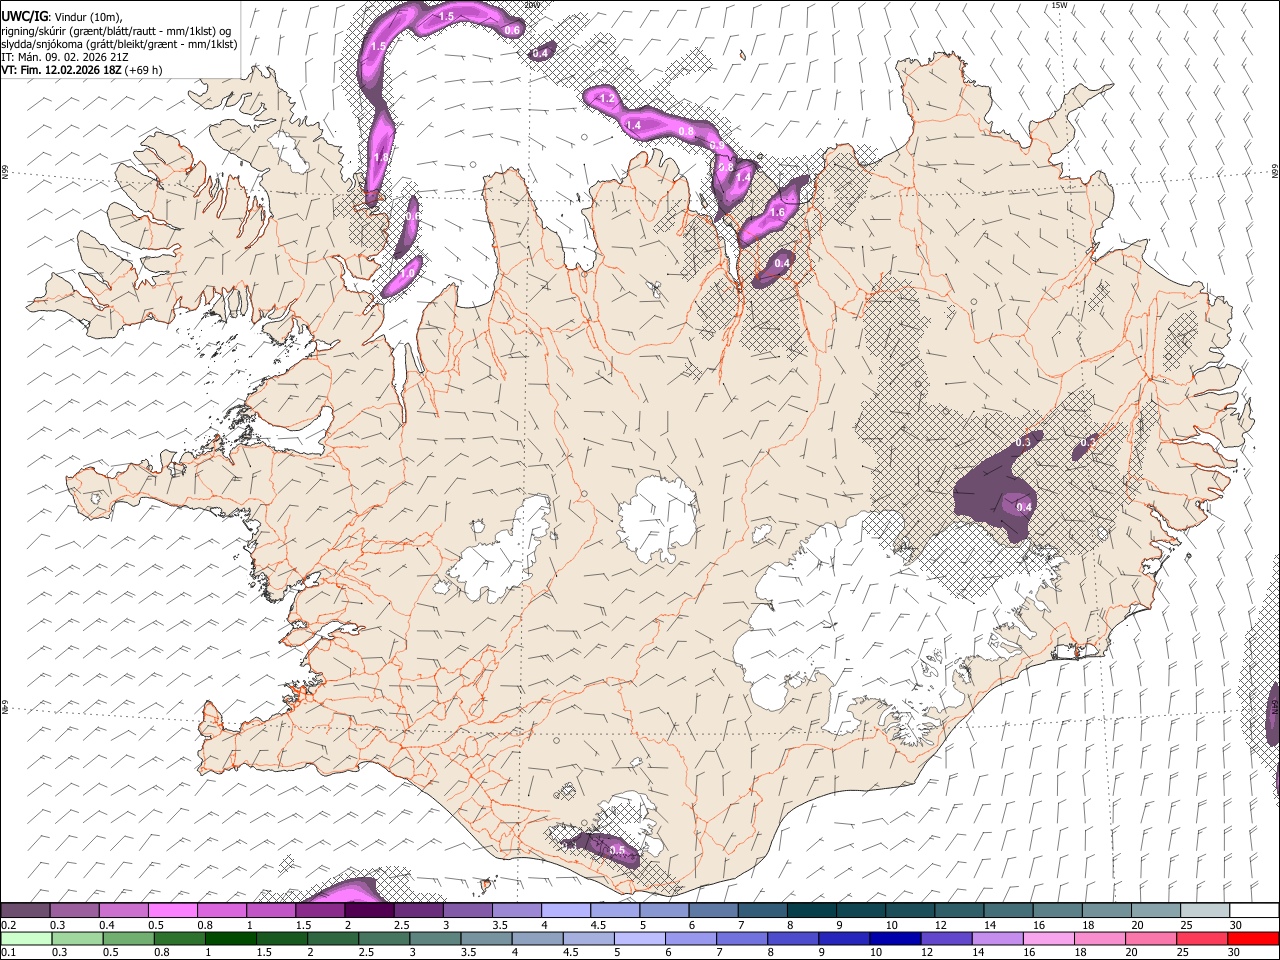Pick lower legend red swatch labeled 30
Screen dimensions: 1280x960
1254,938
